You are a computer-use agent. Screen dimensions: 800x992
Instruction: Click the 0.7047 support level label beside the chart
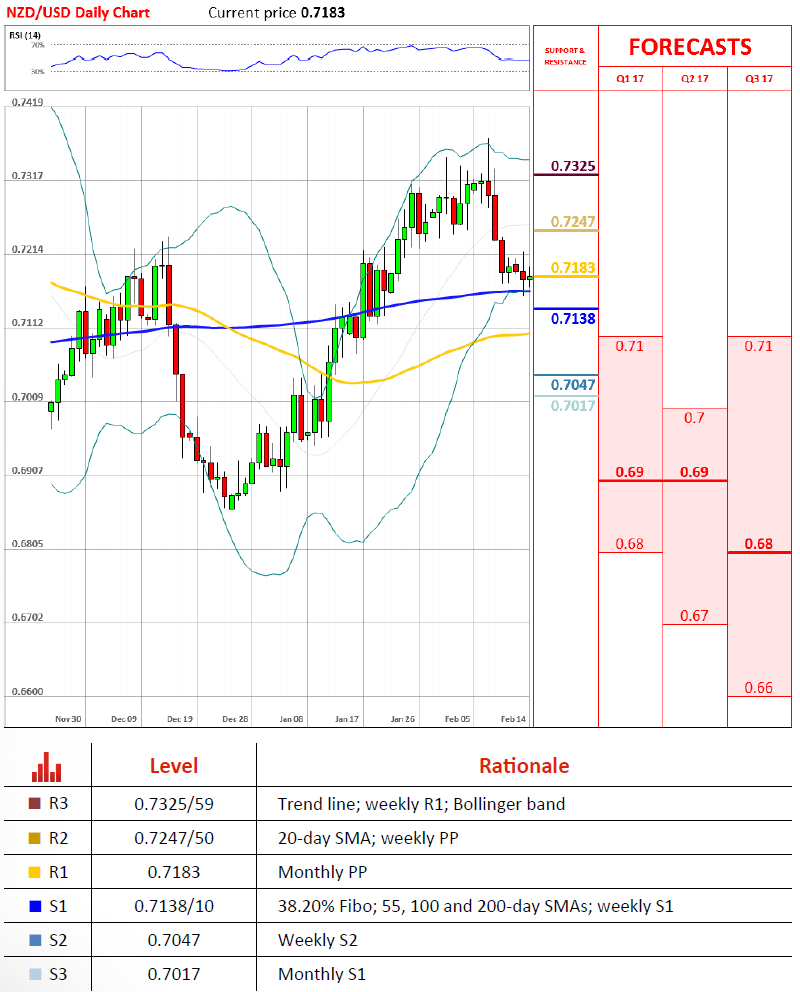tap(573, 385)
